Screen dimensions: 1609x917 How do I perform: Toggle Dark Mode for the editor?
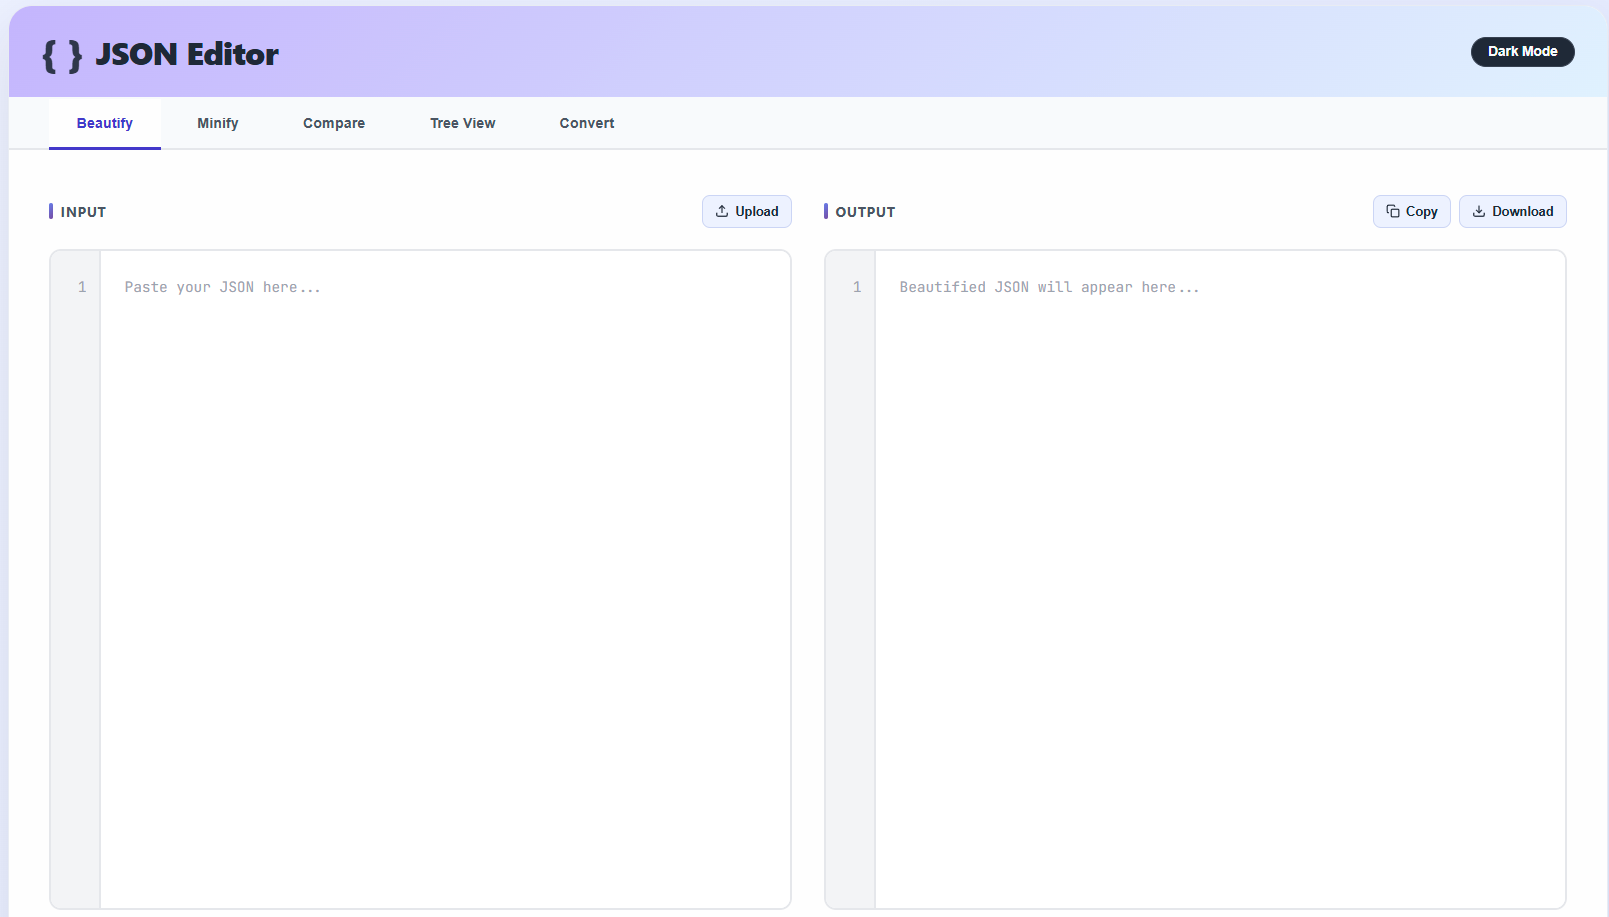(1522, 51)
